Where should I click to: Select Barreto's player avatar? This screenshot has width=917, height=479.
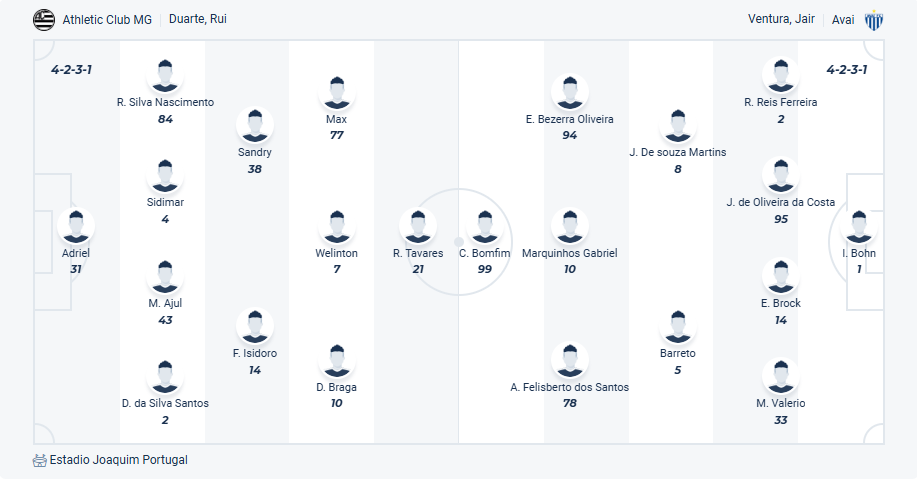pyautogui.click(x=677, y=326)
